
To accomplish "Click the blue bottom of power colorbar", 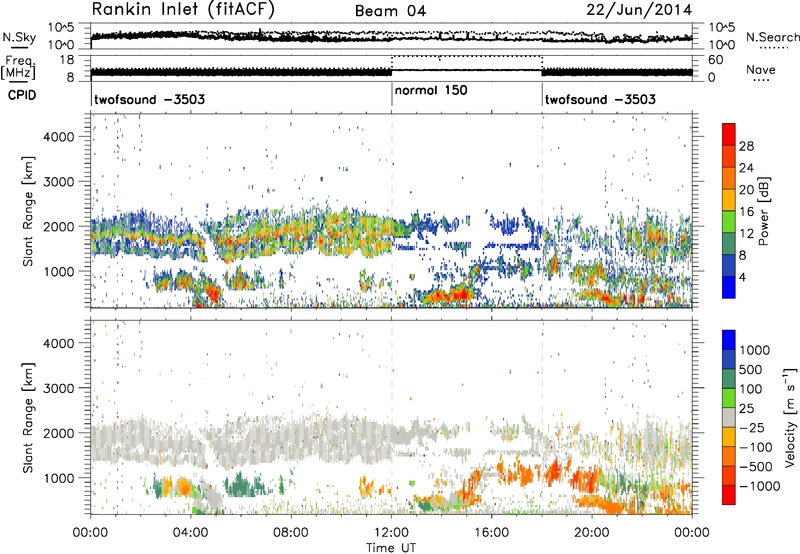I will 729,287.
